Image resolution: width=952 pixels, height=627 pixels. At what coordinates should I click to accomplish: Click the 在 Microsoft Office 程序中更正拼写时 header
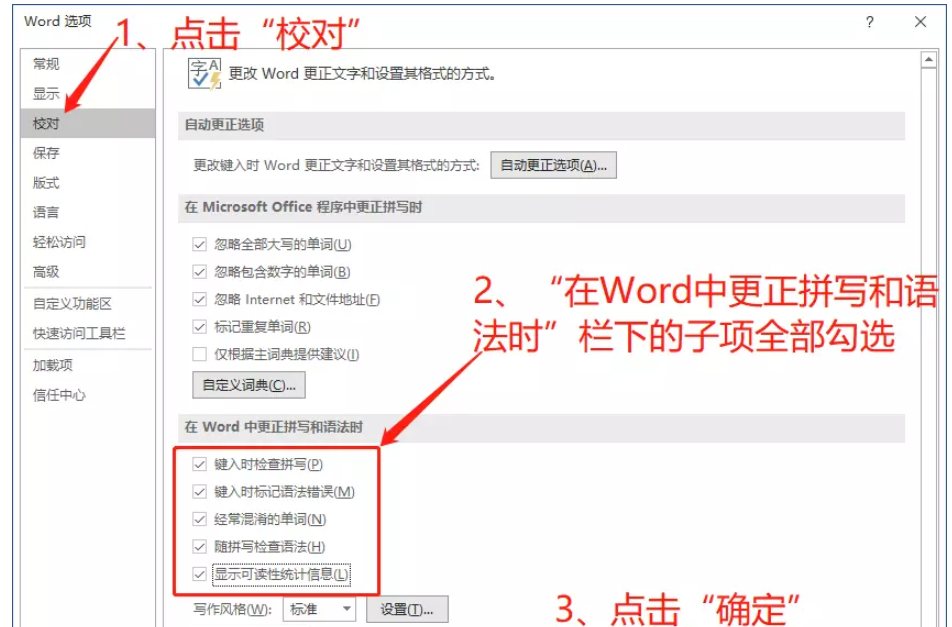541,208
